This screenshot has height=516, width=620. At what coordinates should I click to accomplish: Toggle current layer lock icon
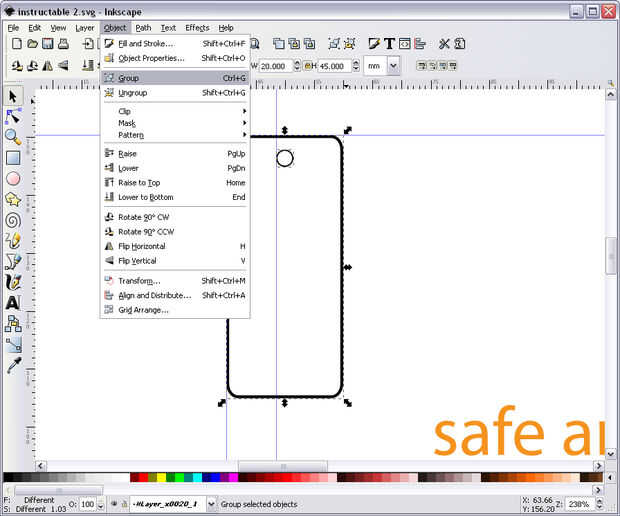pyautogui.click(x=124, y=504)
